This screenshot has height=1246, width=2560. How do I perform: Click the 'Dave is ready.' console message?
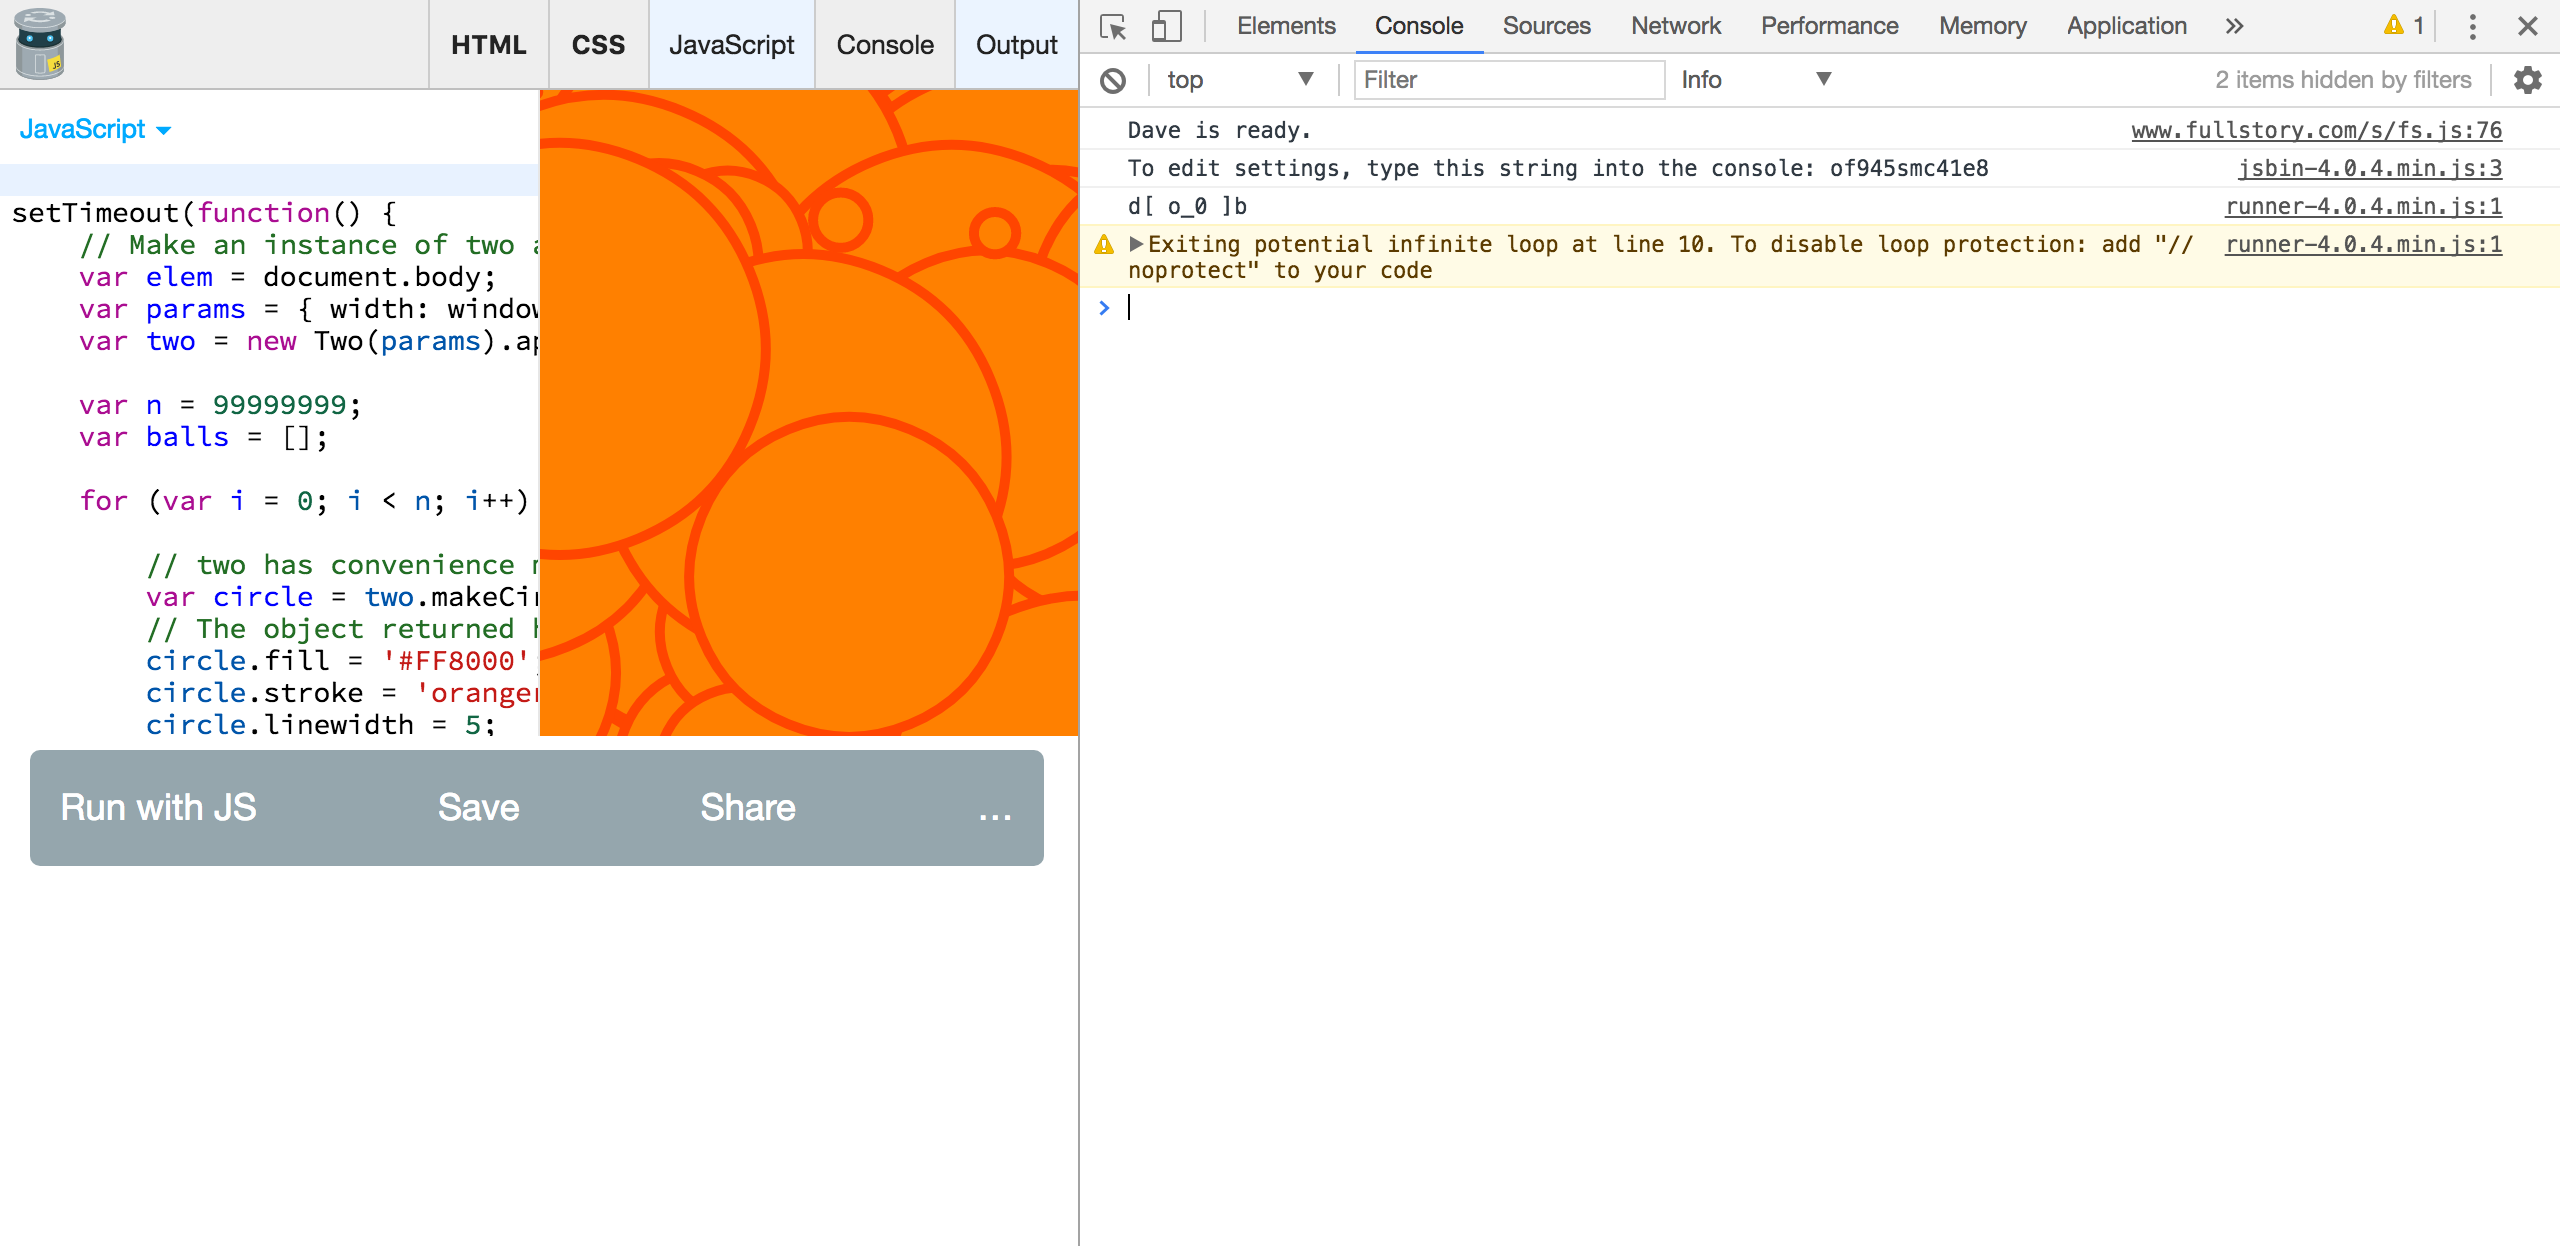click(1219, 130)
